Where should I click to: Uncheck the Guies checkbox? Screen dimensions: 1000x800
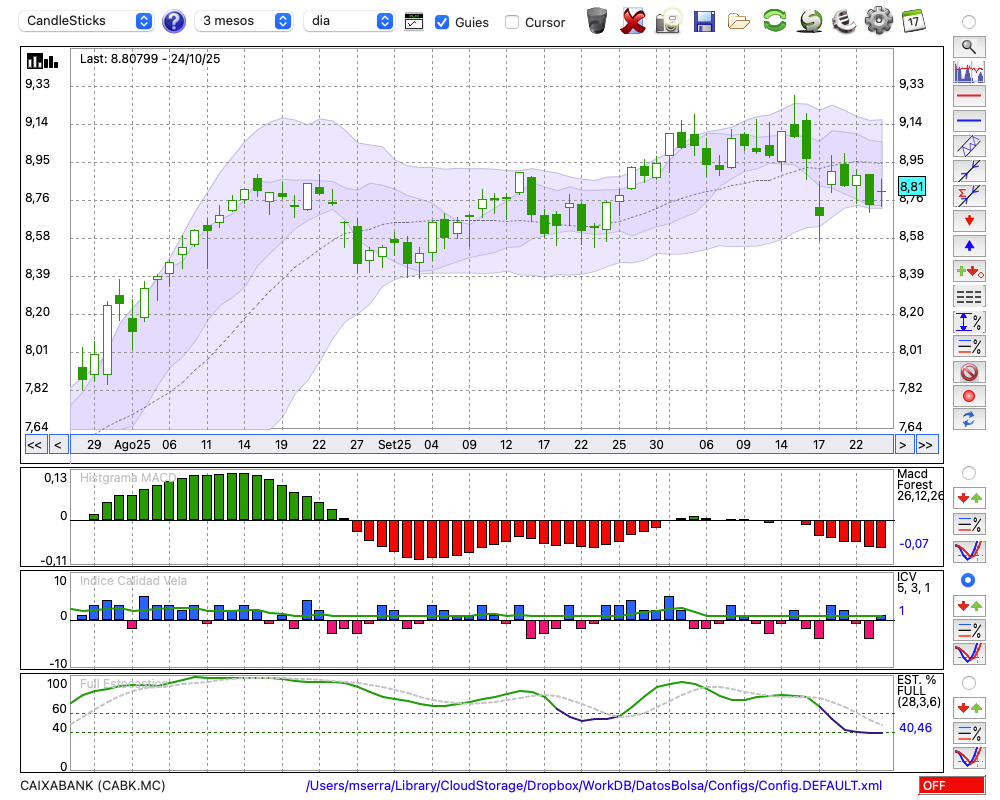click(x=441, y=22)
